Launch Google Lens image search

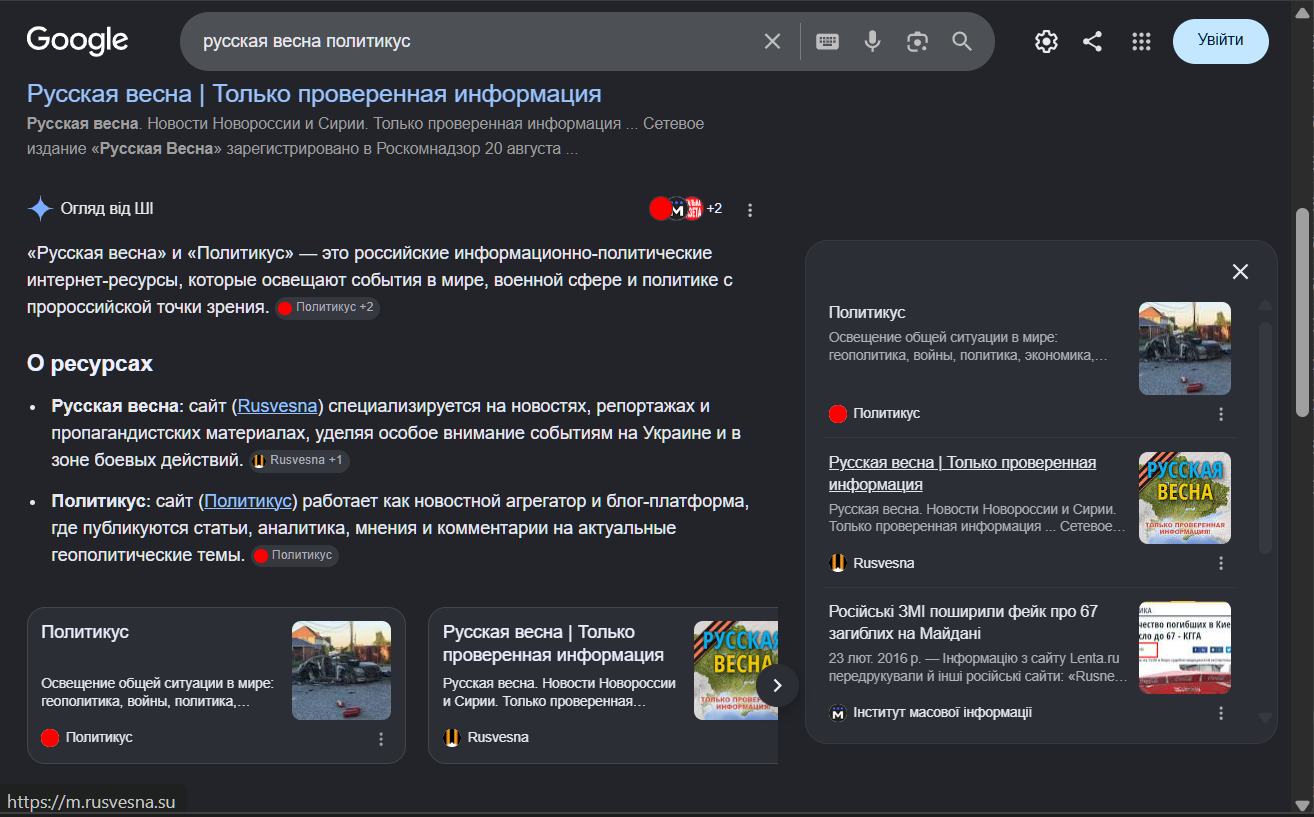(x=917, y=41)
